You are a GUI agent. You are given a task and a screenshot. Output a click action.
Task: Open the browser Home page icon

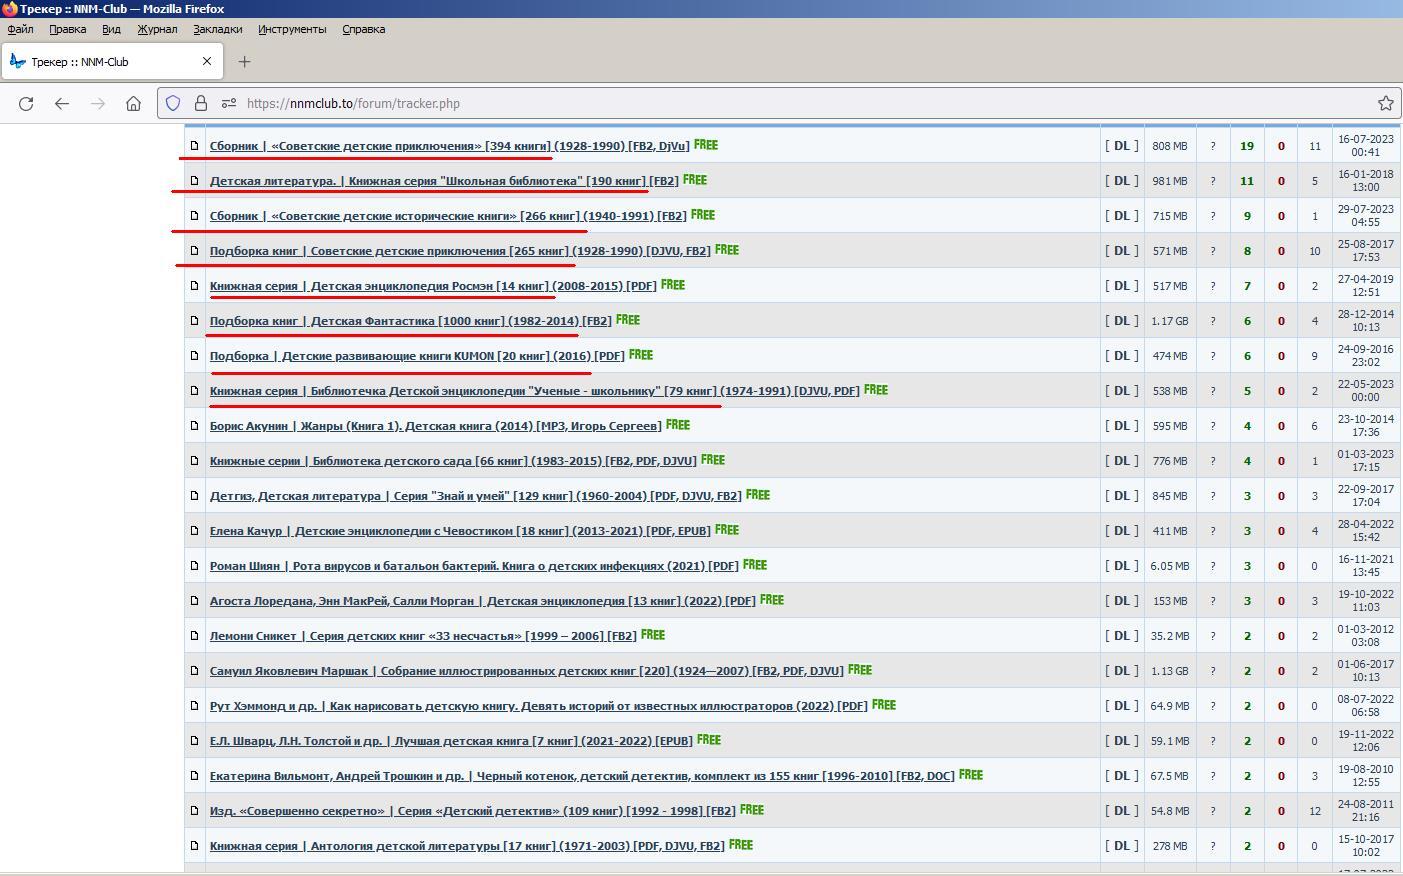click(x=133, y=103)
